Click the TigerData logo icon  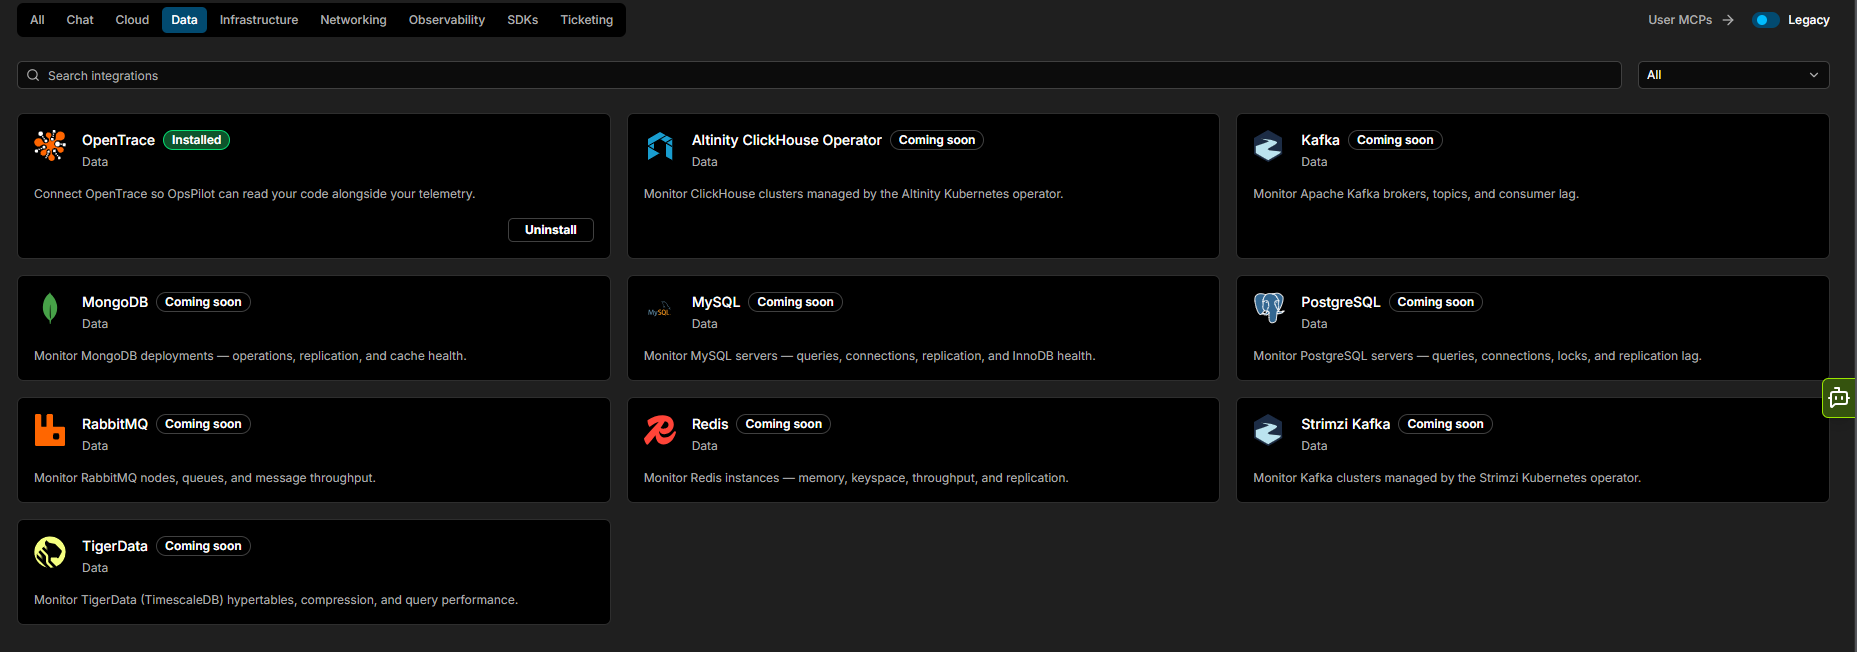click(50, 552)
